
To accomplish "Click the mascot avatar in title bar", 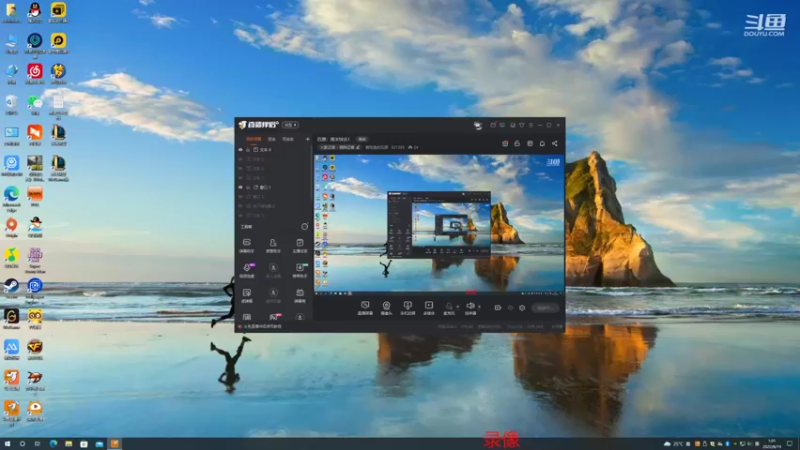I will [x=478, y=126].
